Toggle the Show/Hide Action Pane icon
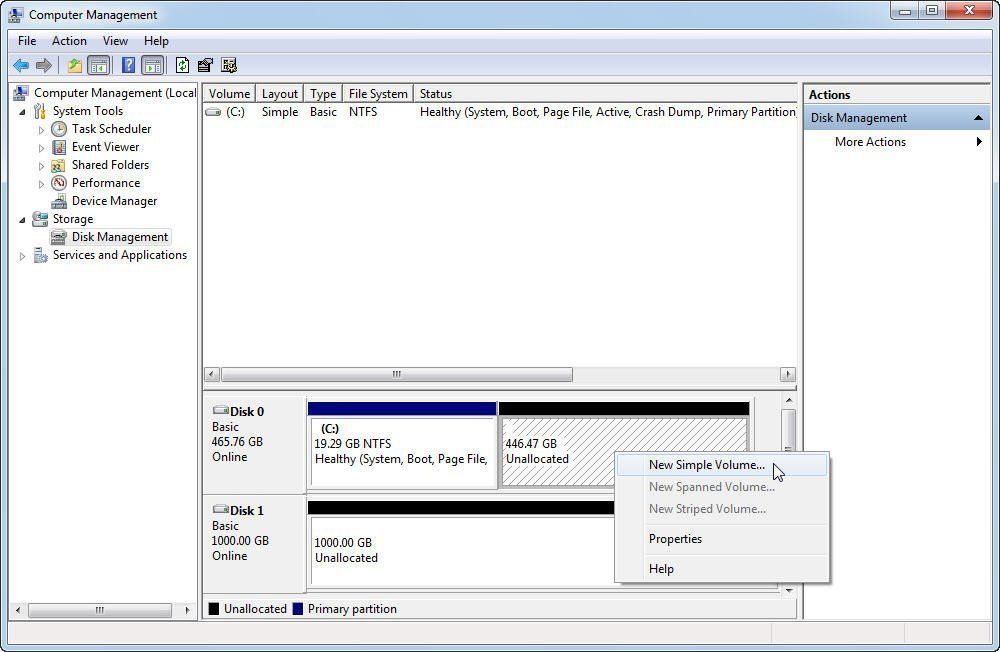 152,65
